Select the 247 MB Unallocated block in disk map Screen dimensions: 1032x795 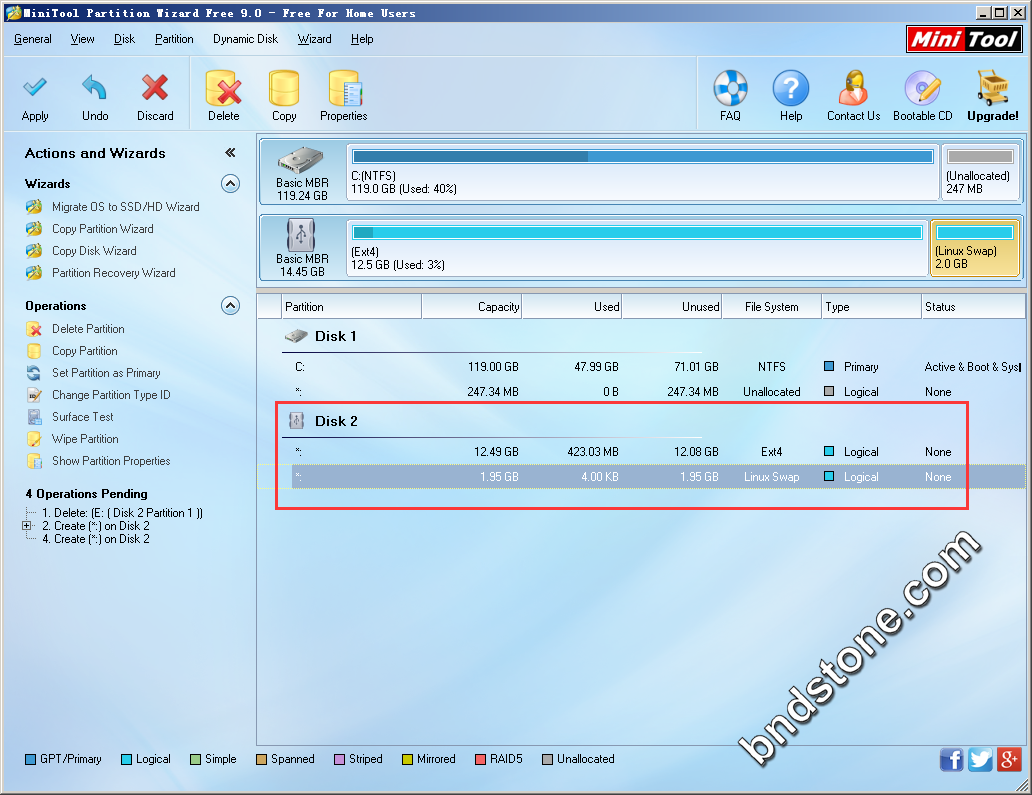pos(980,172)
